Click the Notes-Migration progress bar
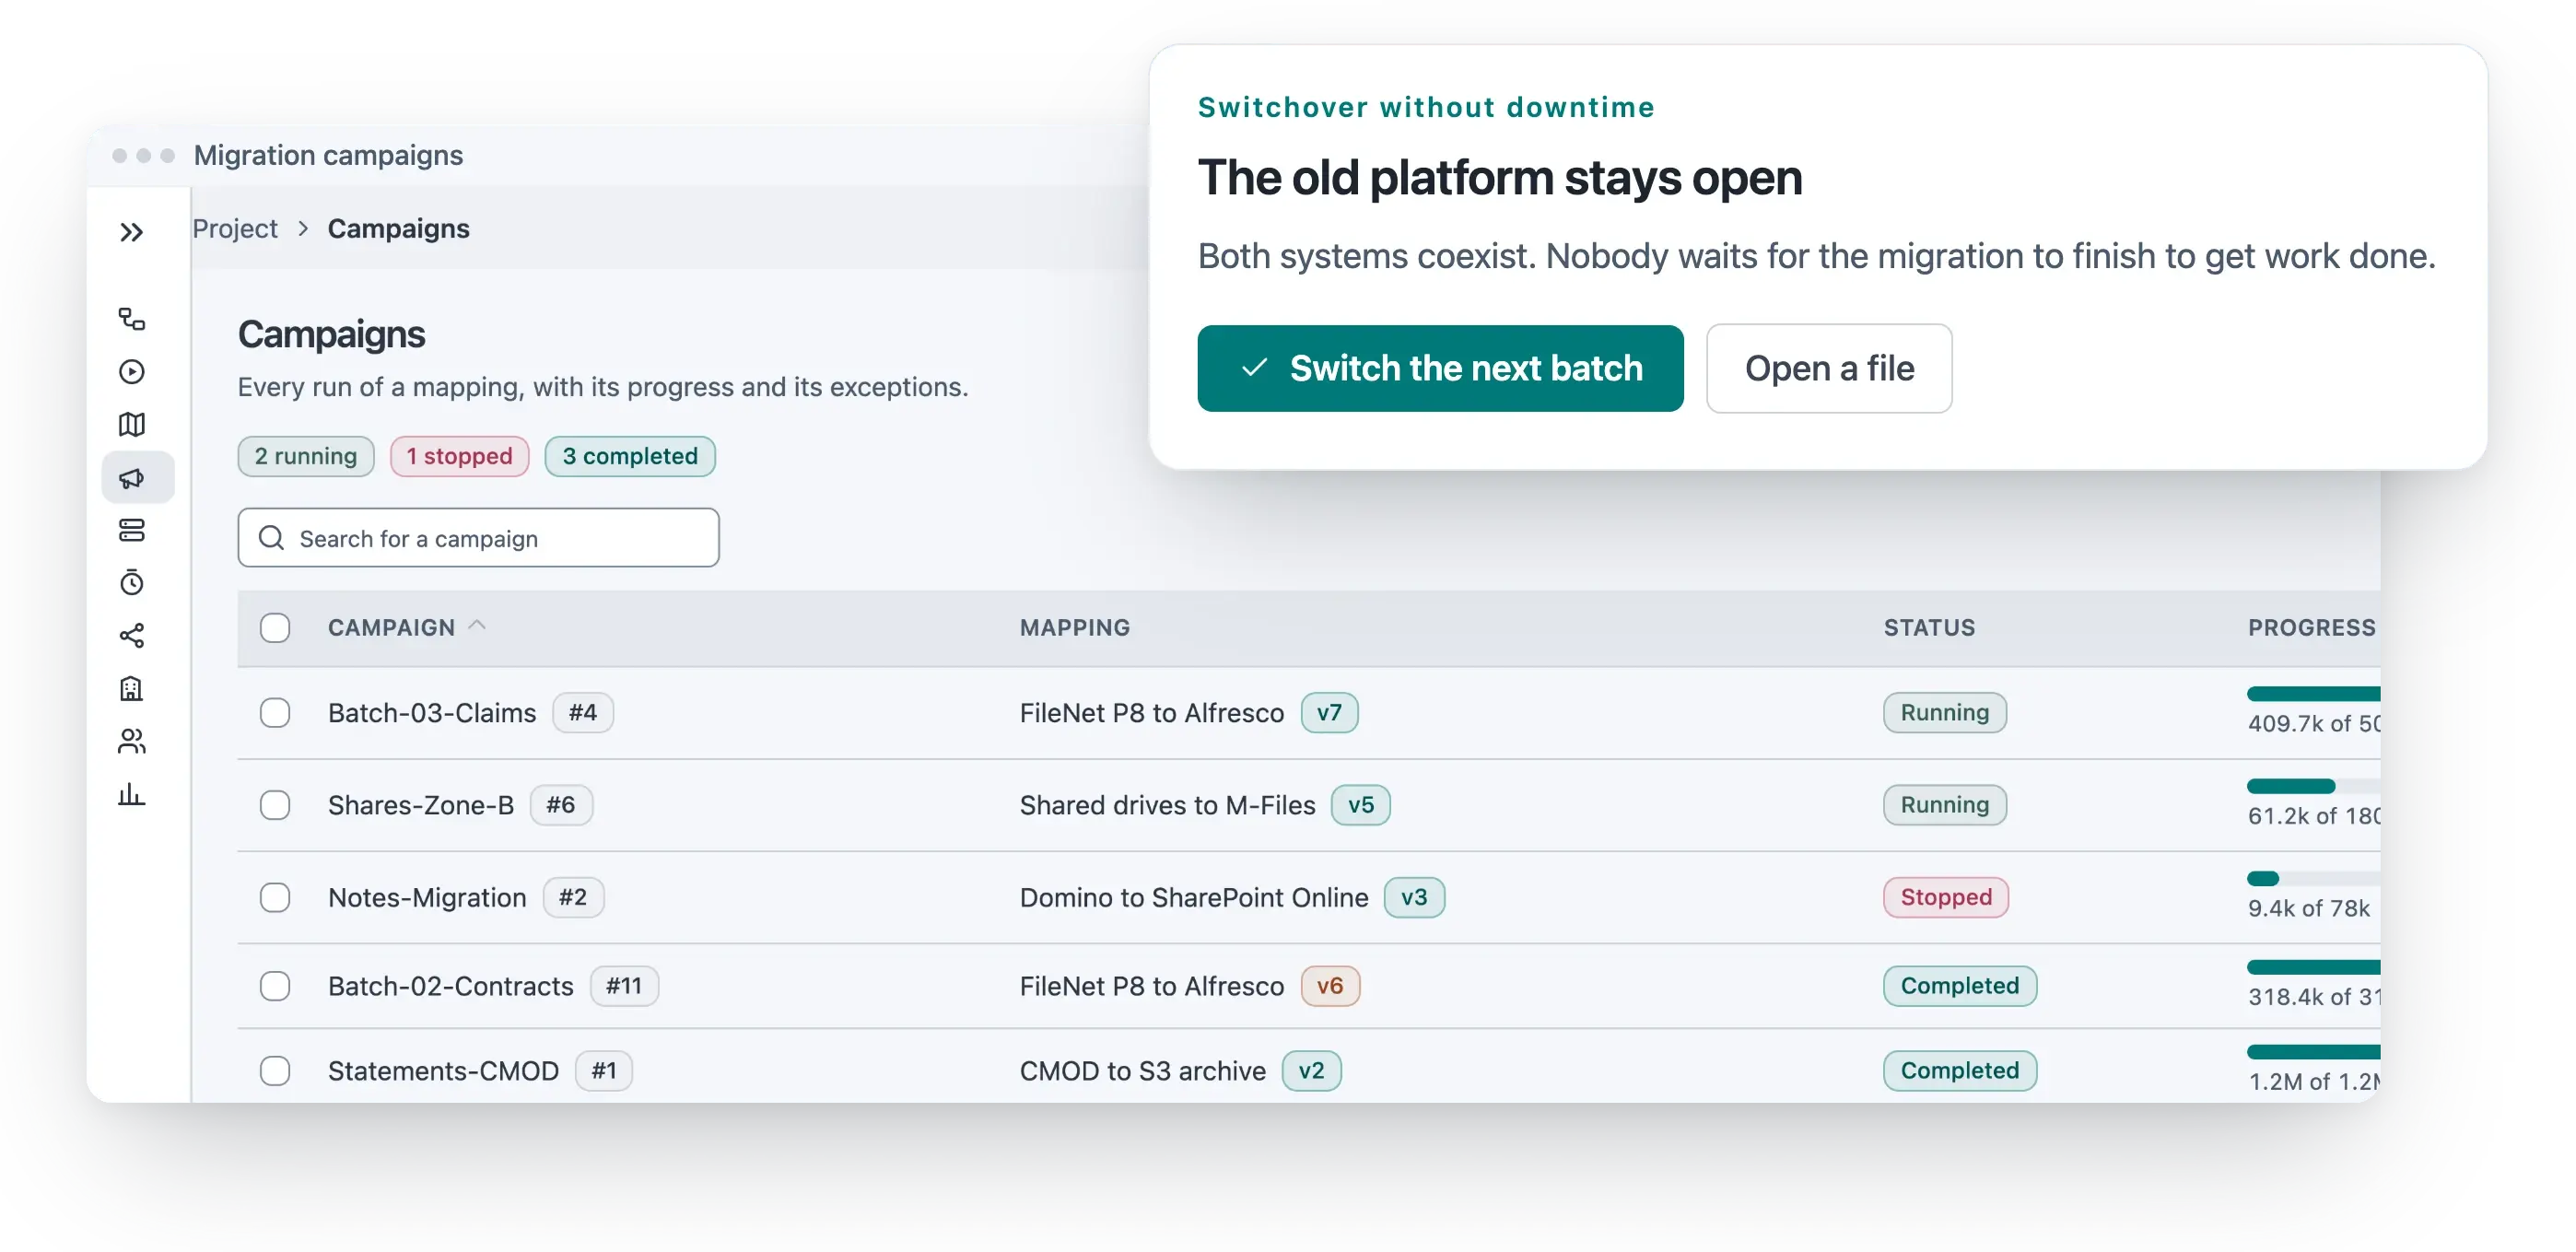This screenshot has width=2576, height=1252. [x=2313, y=879]
